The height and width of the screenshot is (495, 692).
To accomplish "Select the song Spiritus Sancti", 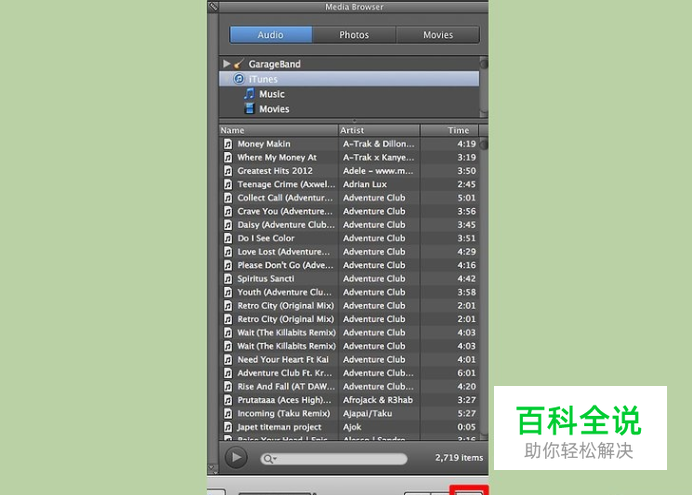I will point(266,278).
